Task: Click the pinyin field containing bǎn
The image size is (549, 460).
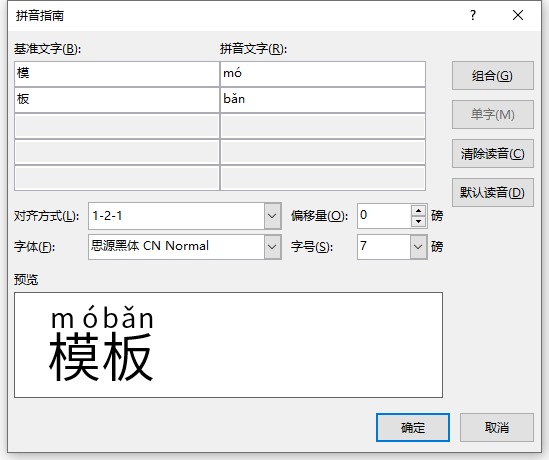Action: point(323,100)
